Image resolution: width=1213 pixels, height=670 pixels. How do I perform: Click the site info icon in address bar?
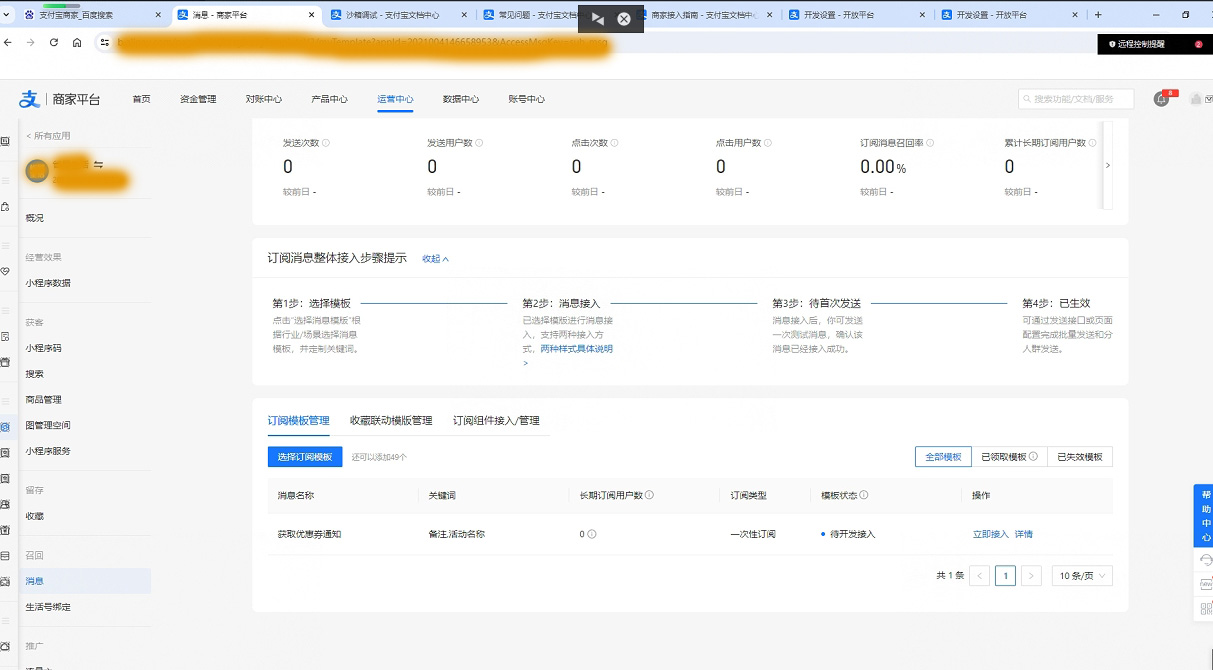coord(104,43)
